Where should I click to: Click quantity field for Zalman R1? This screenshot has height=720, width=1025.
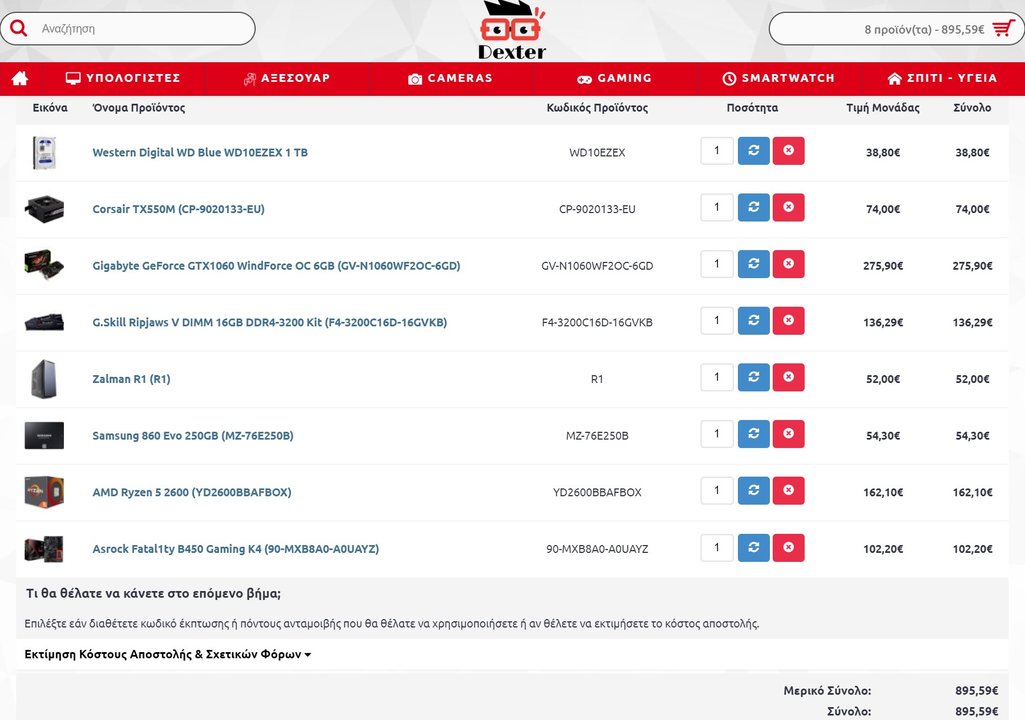716,377
